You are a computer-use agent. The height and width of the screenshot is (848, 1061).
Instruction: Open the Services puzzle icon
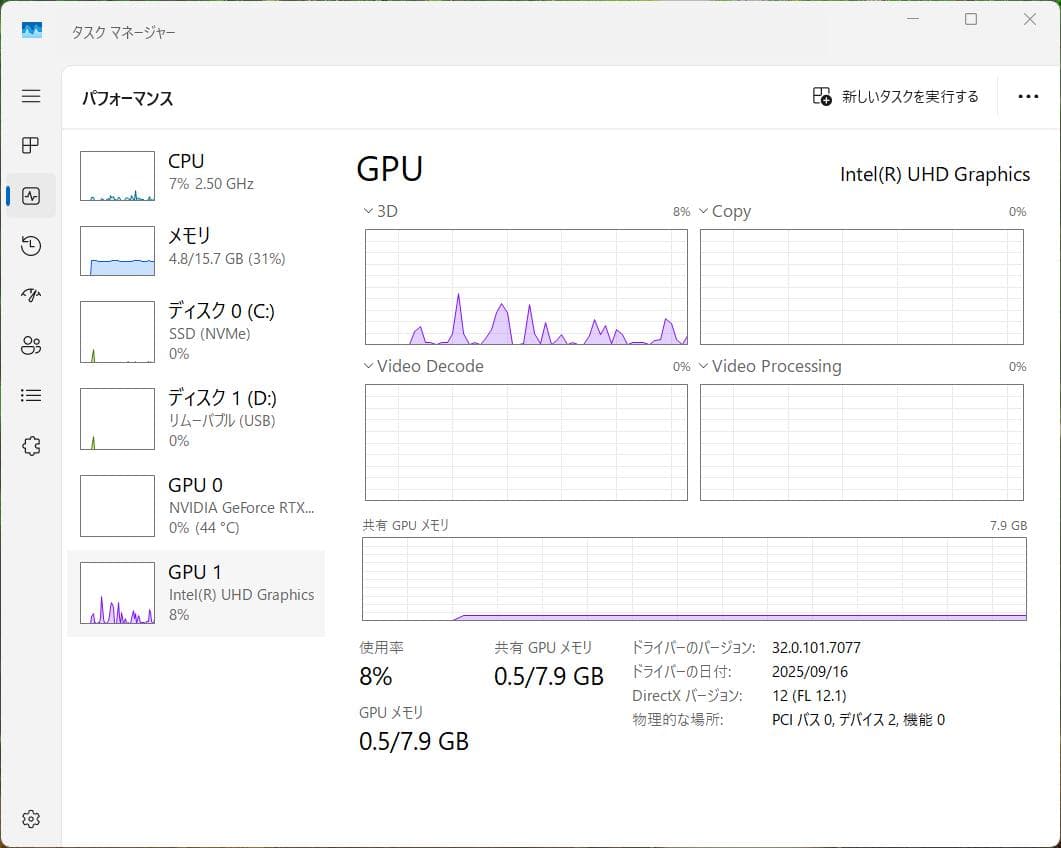[31, 446]
